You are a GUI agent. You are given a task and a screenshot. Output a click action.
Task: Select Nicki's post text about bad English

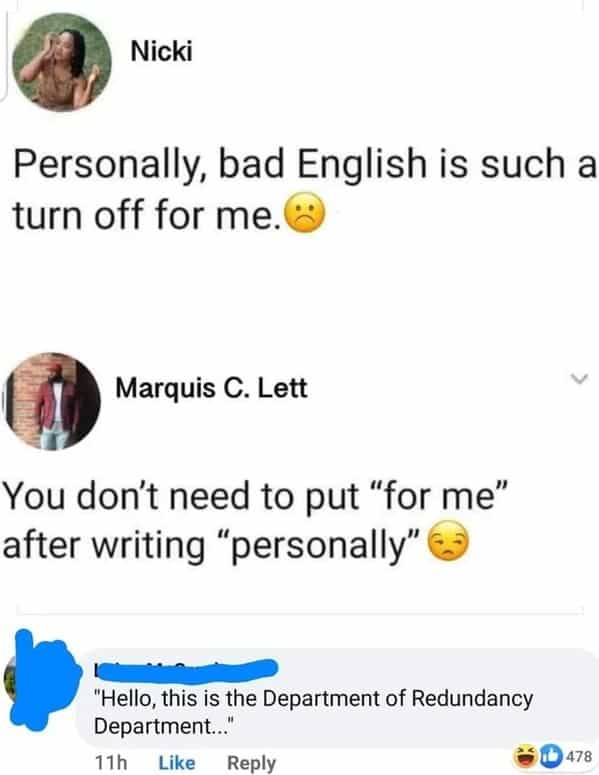(304, 190)
